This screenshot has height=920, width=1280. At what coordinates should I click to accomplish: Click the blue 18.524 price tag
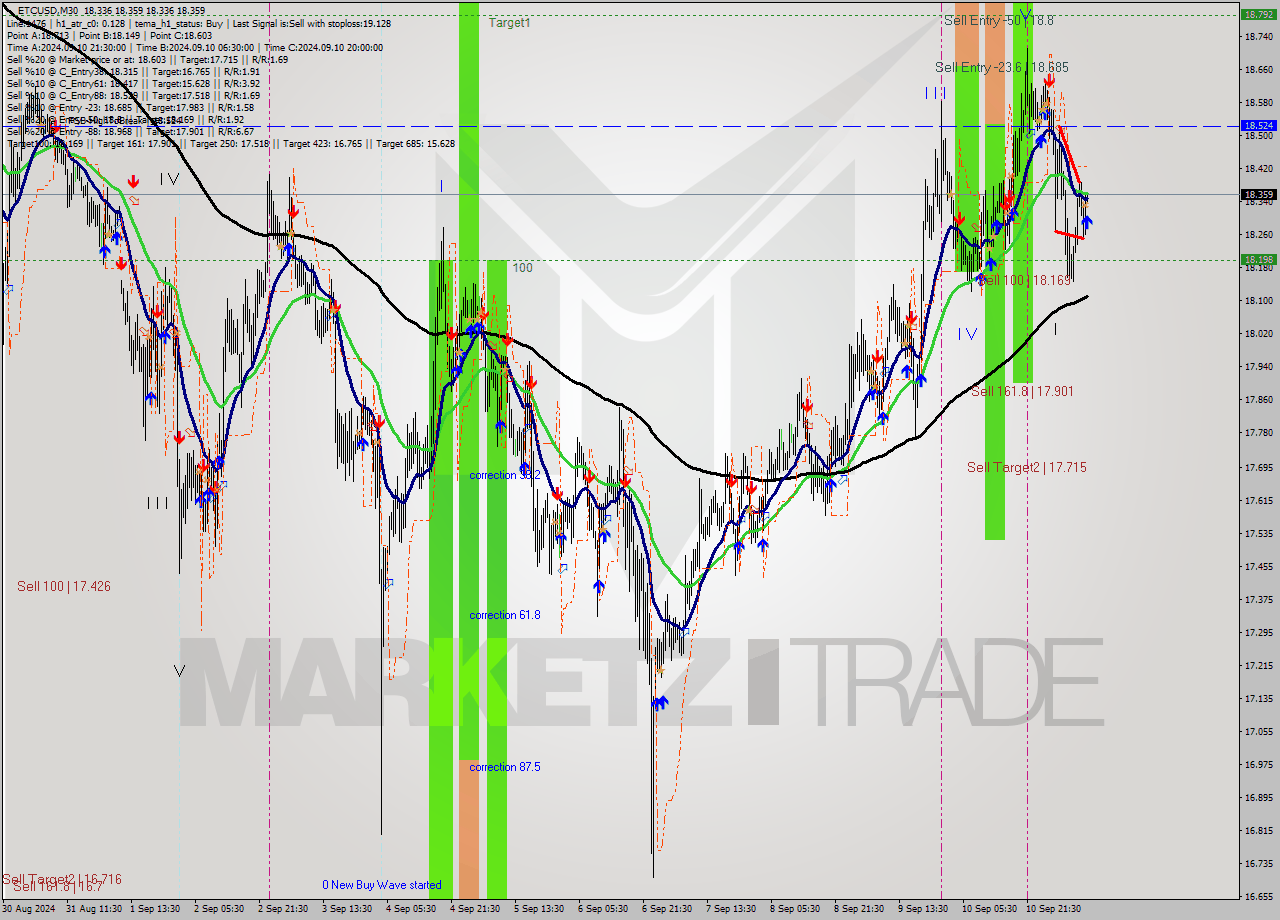tap(1258, 126)
